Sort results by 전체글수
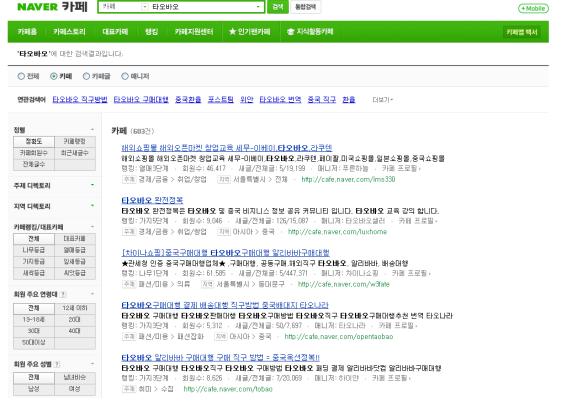 point(34,164)
